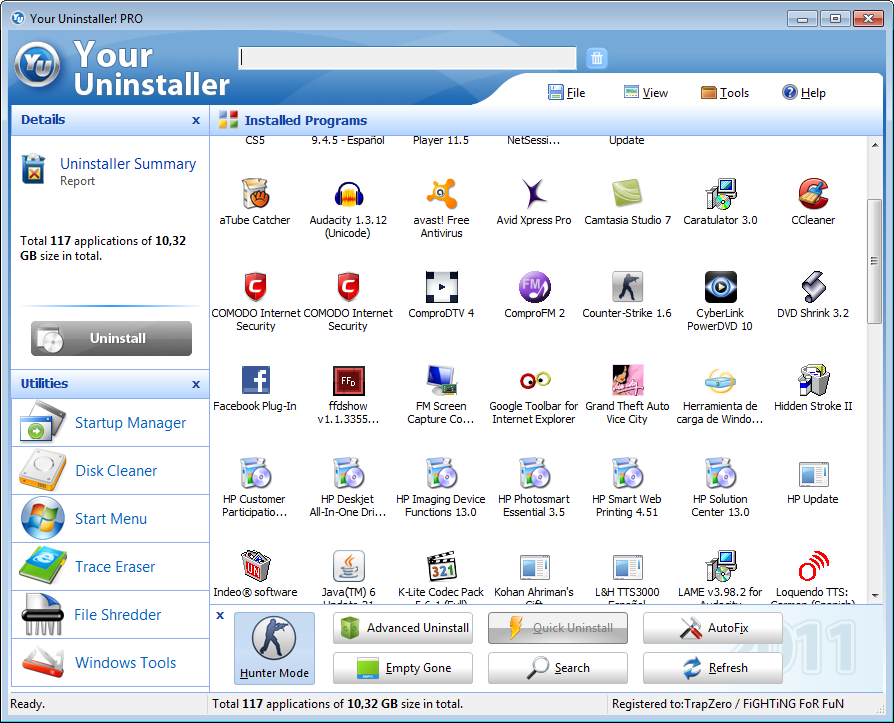
Task: Select the L&H TTS3000 program icon
Action: (627, 567)
